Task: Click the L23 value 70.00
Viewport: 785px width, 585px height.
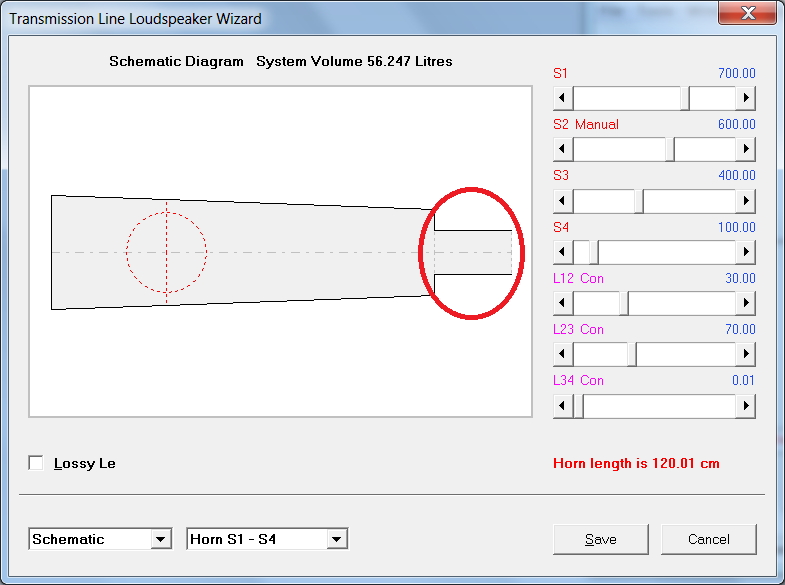Action: click(740, 329)
